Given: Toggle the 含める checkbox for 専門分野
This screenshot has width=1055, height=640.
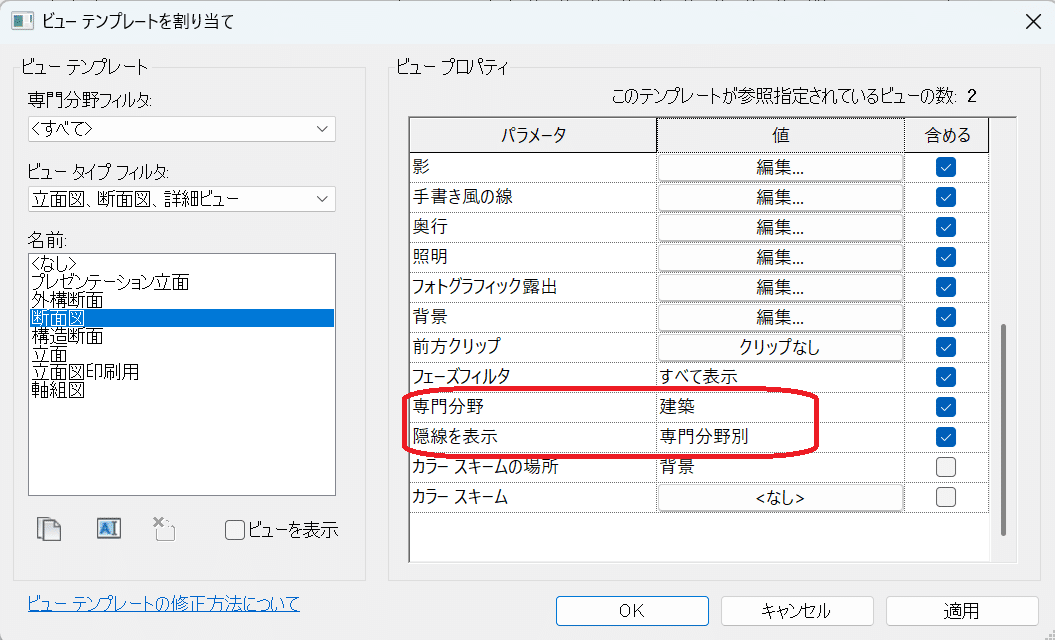Looking at the screenshot, I should [x=945, y=407].
